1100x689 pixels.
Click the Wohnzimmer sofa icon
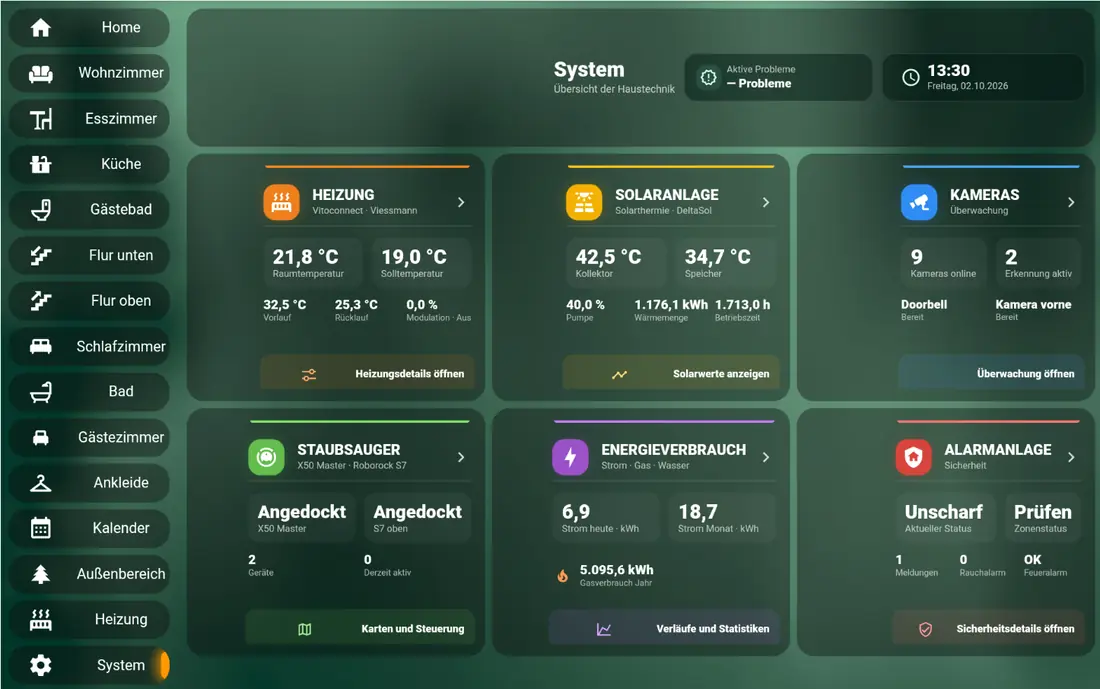pos(41,73)
